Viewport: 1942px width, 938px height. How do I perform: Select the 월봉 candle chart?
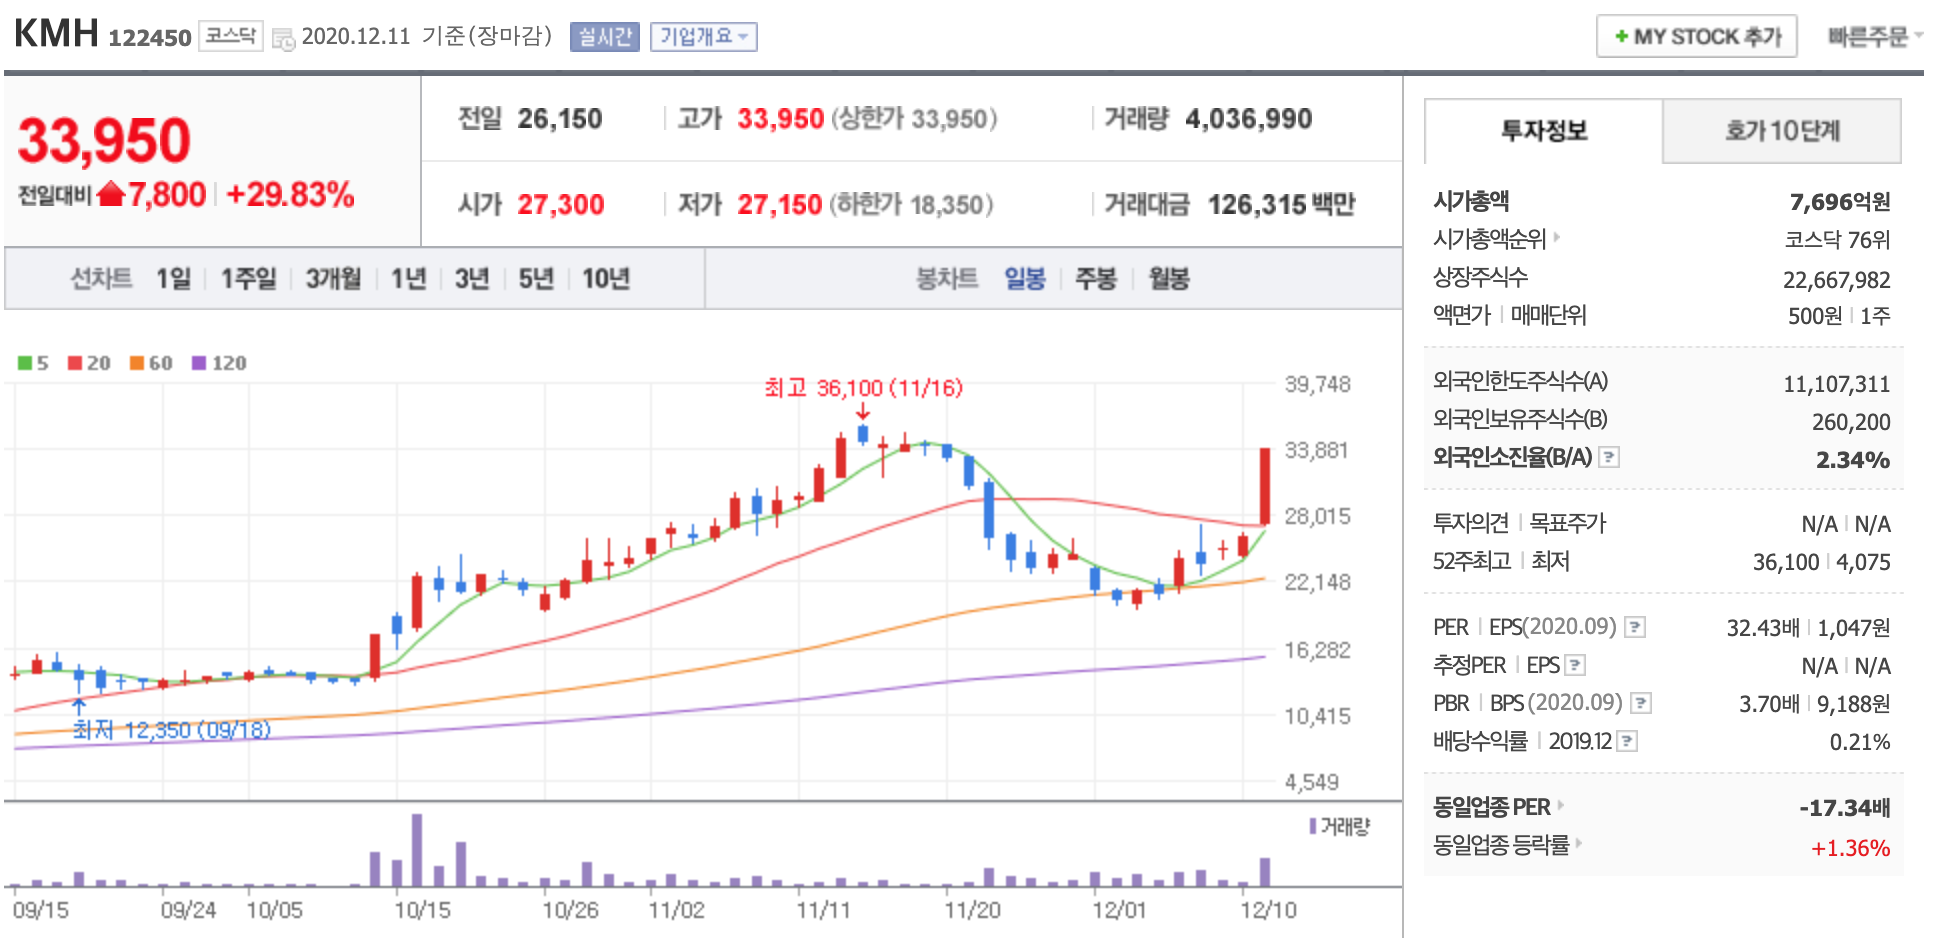tap(1169, 278)
